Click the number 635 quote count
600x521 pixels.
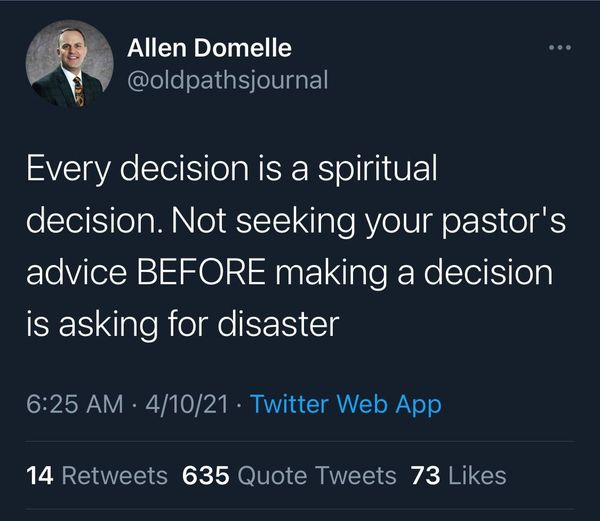point(206,476)
